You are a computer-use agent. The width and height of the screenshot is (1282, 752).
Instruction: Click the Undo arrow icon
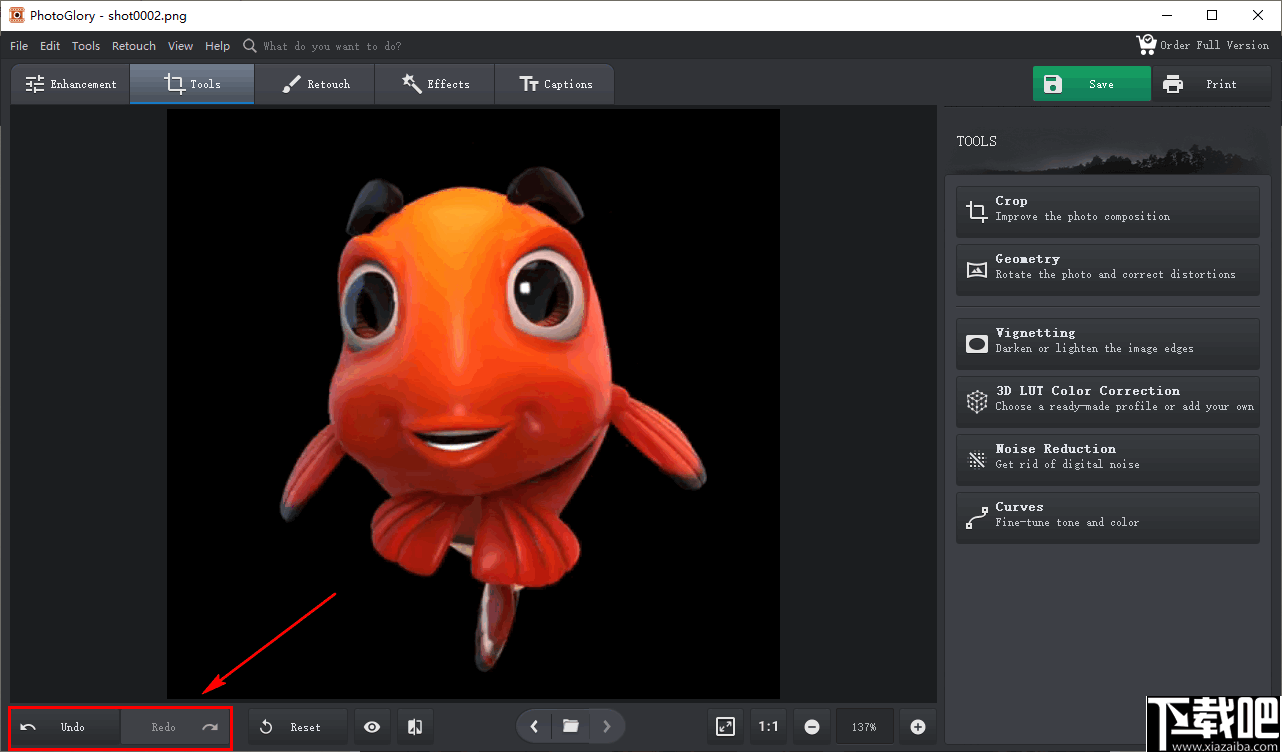coord(28,727)
